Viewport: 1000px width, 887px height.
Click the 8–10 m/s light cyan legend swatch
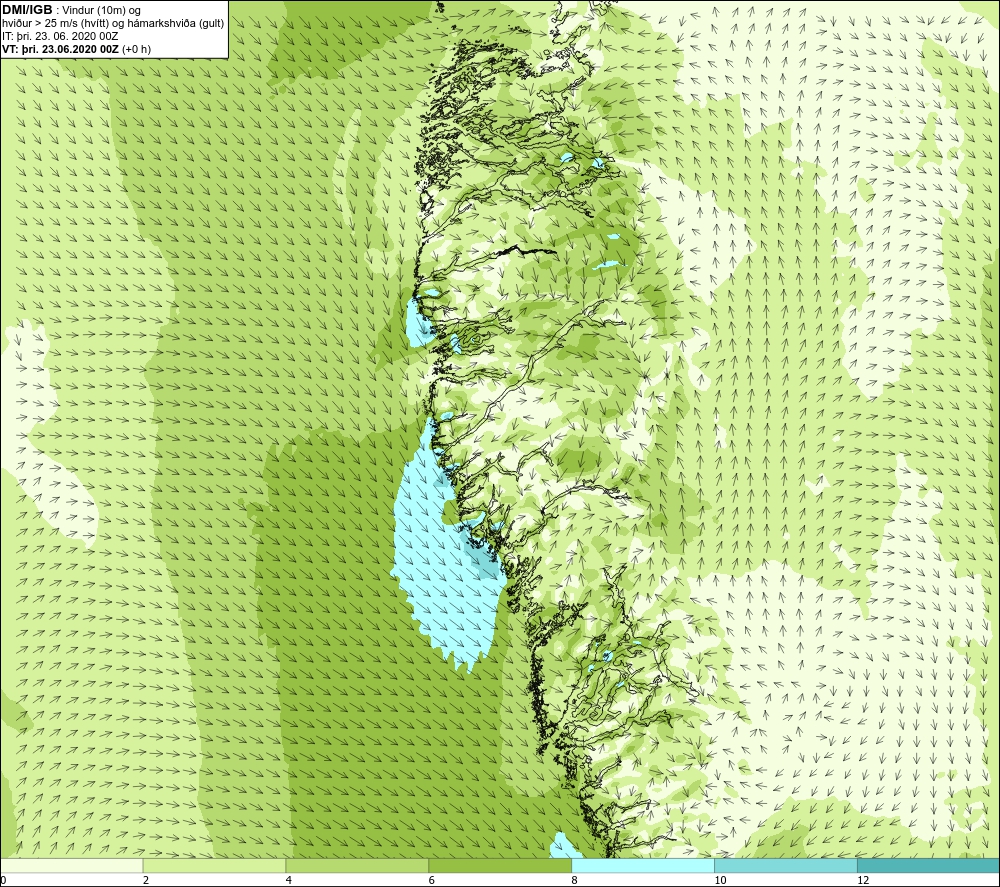coord(643,865)
